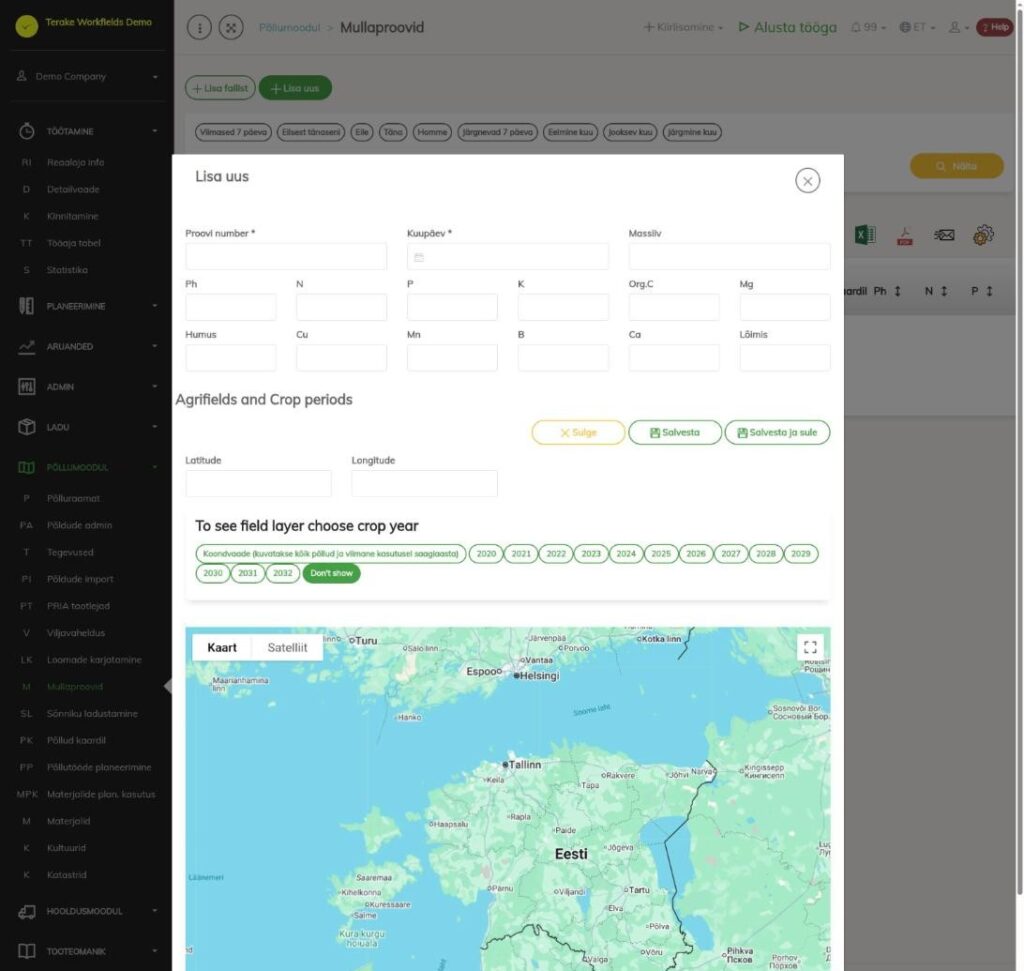The height and width of the screenshot is (971, 1024).
Task: Select the Koondvaade crop layer option
Action: click(330, 554)
